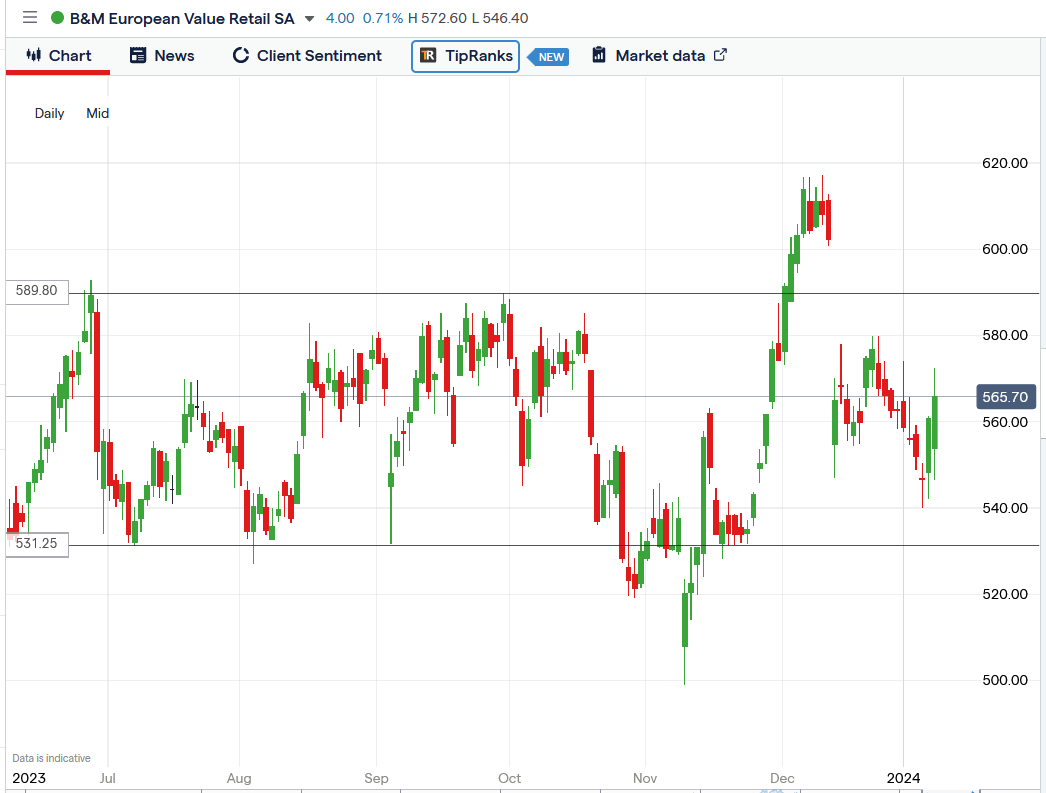Viewport: 1046px width, 793px height.
Task: Click the Jul label on time axis
Action: [107, 778]
